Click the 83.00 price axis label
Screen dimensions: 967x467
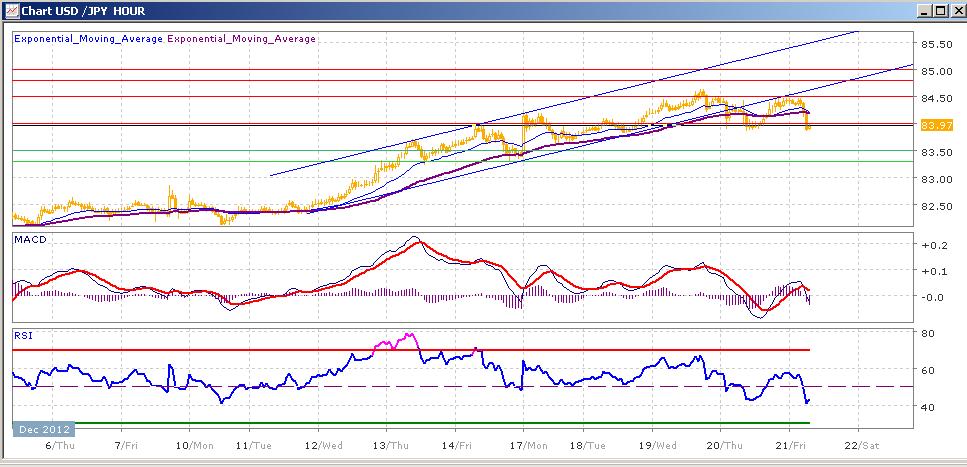(936, 179)
